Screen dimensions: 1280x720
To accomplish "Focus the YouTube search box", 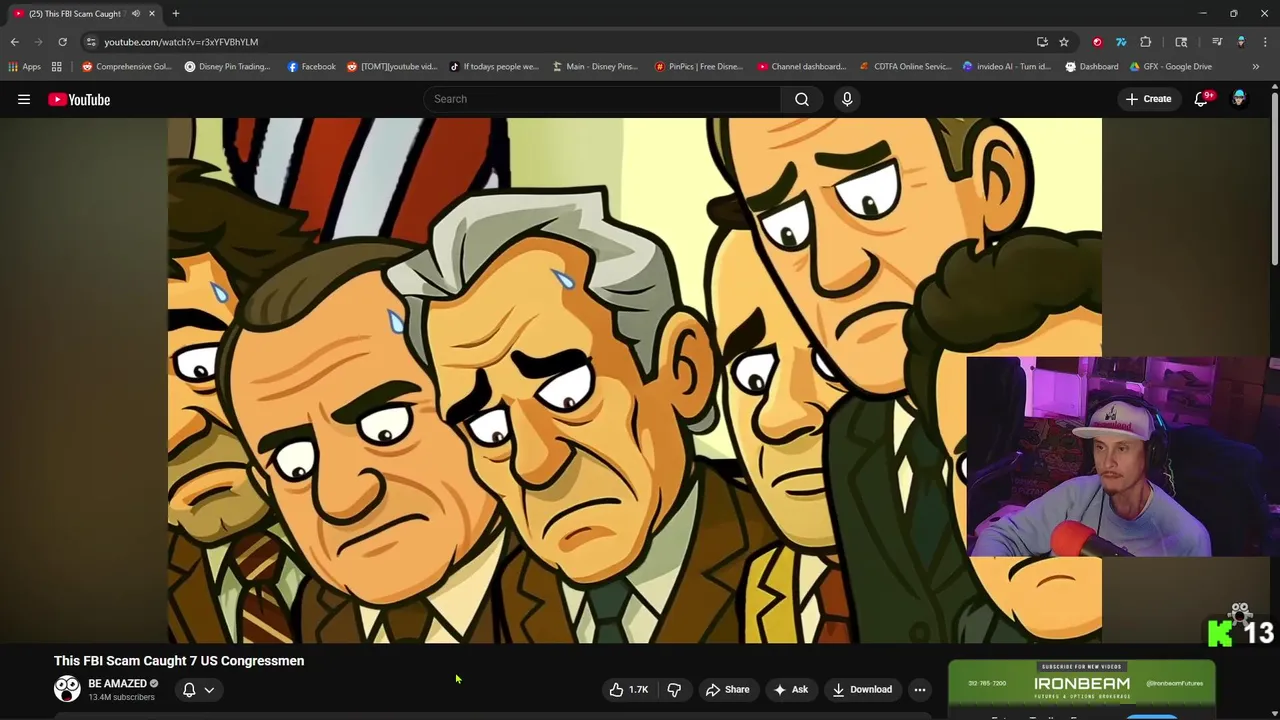I will (x=602, y=99).
